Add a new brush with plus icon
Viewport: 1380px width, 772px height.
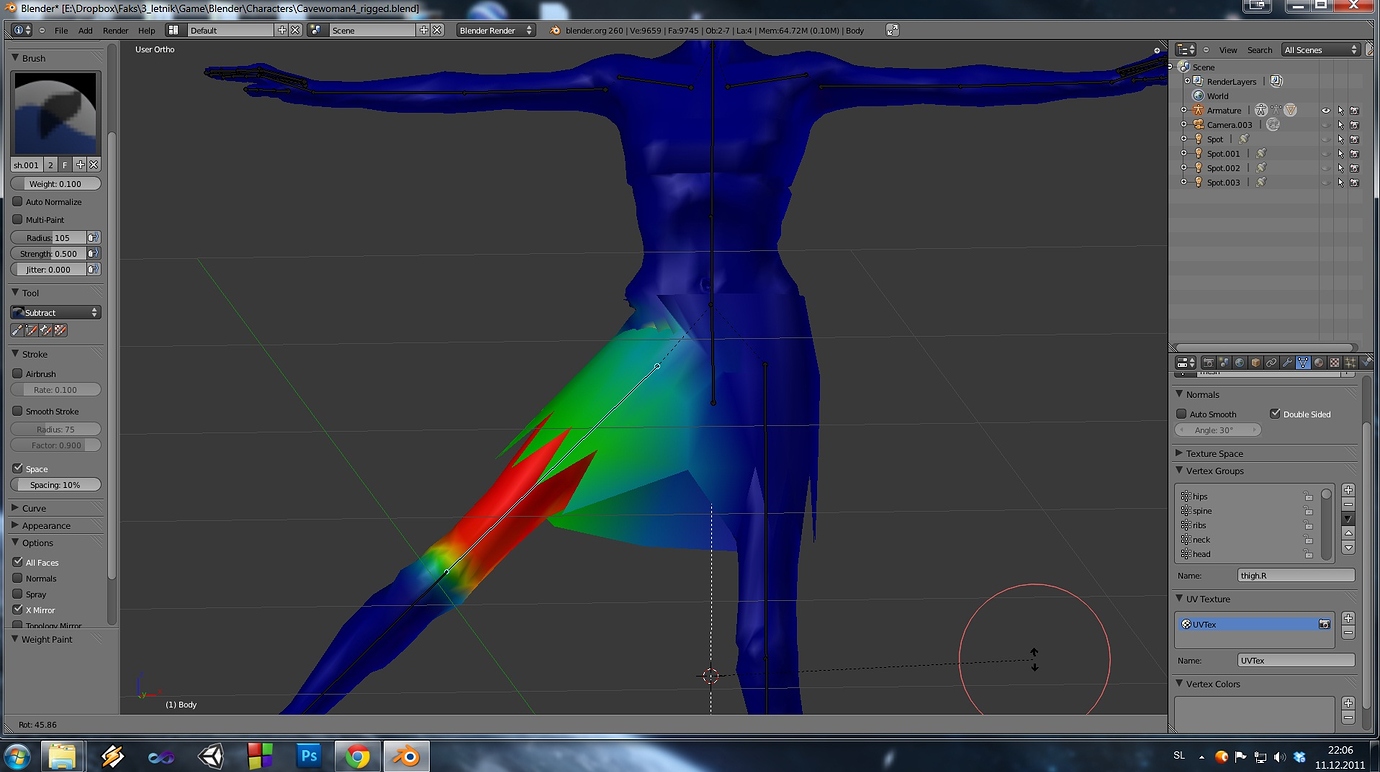coord(80,165)
